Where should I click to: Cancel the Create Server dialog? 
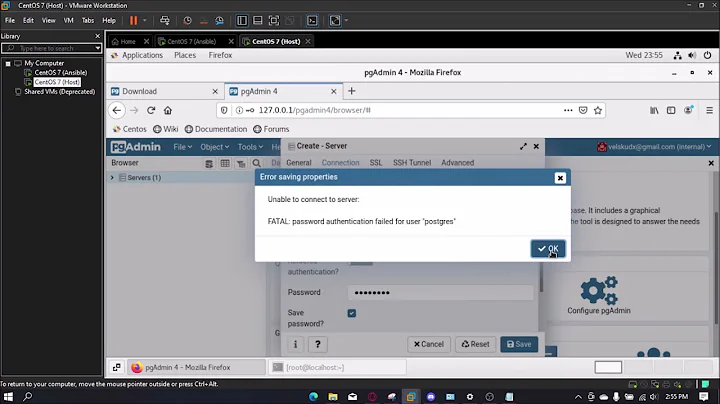pyautogui.click(x=428, y=344)
